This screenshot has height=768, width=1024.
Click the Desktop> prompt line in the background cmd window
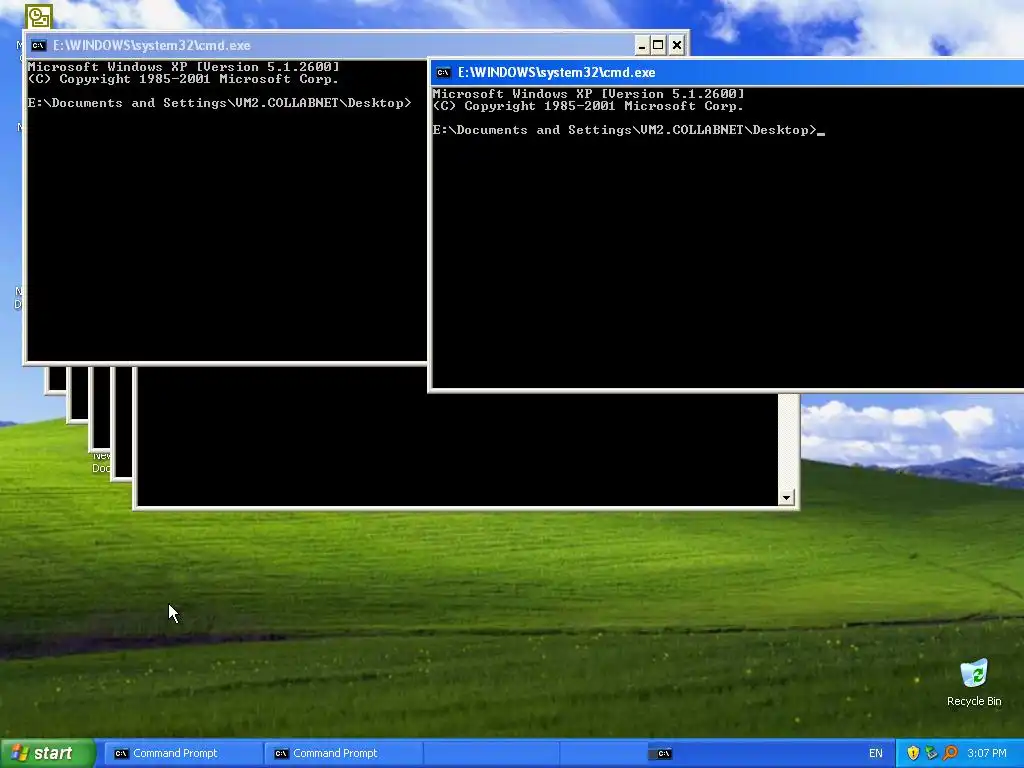coord(219,103)
